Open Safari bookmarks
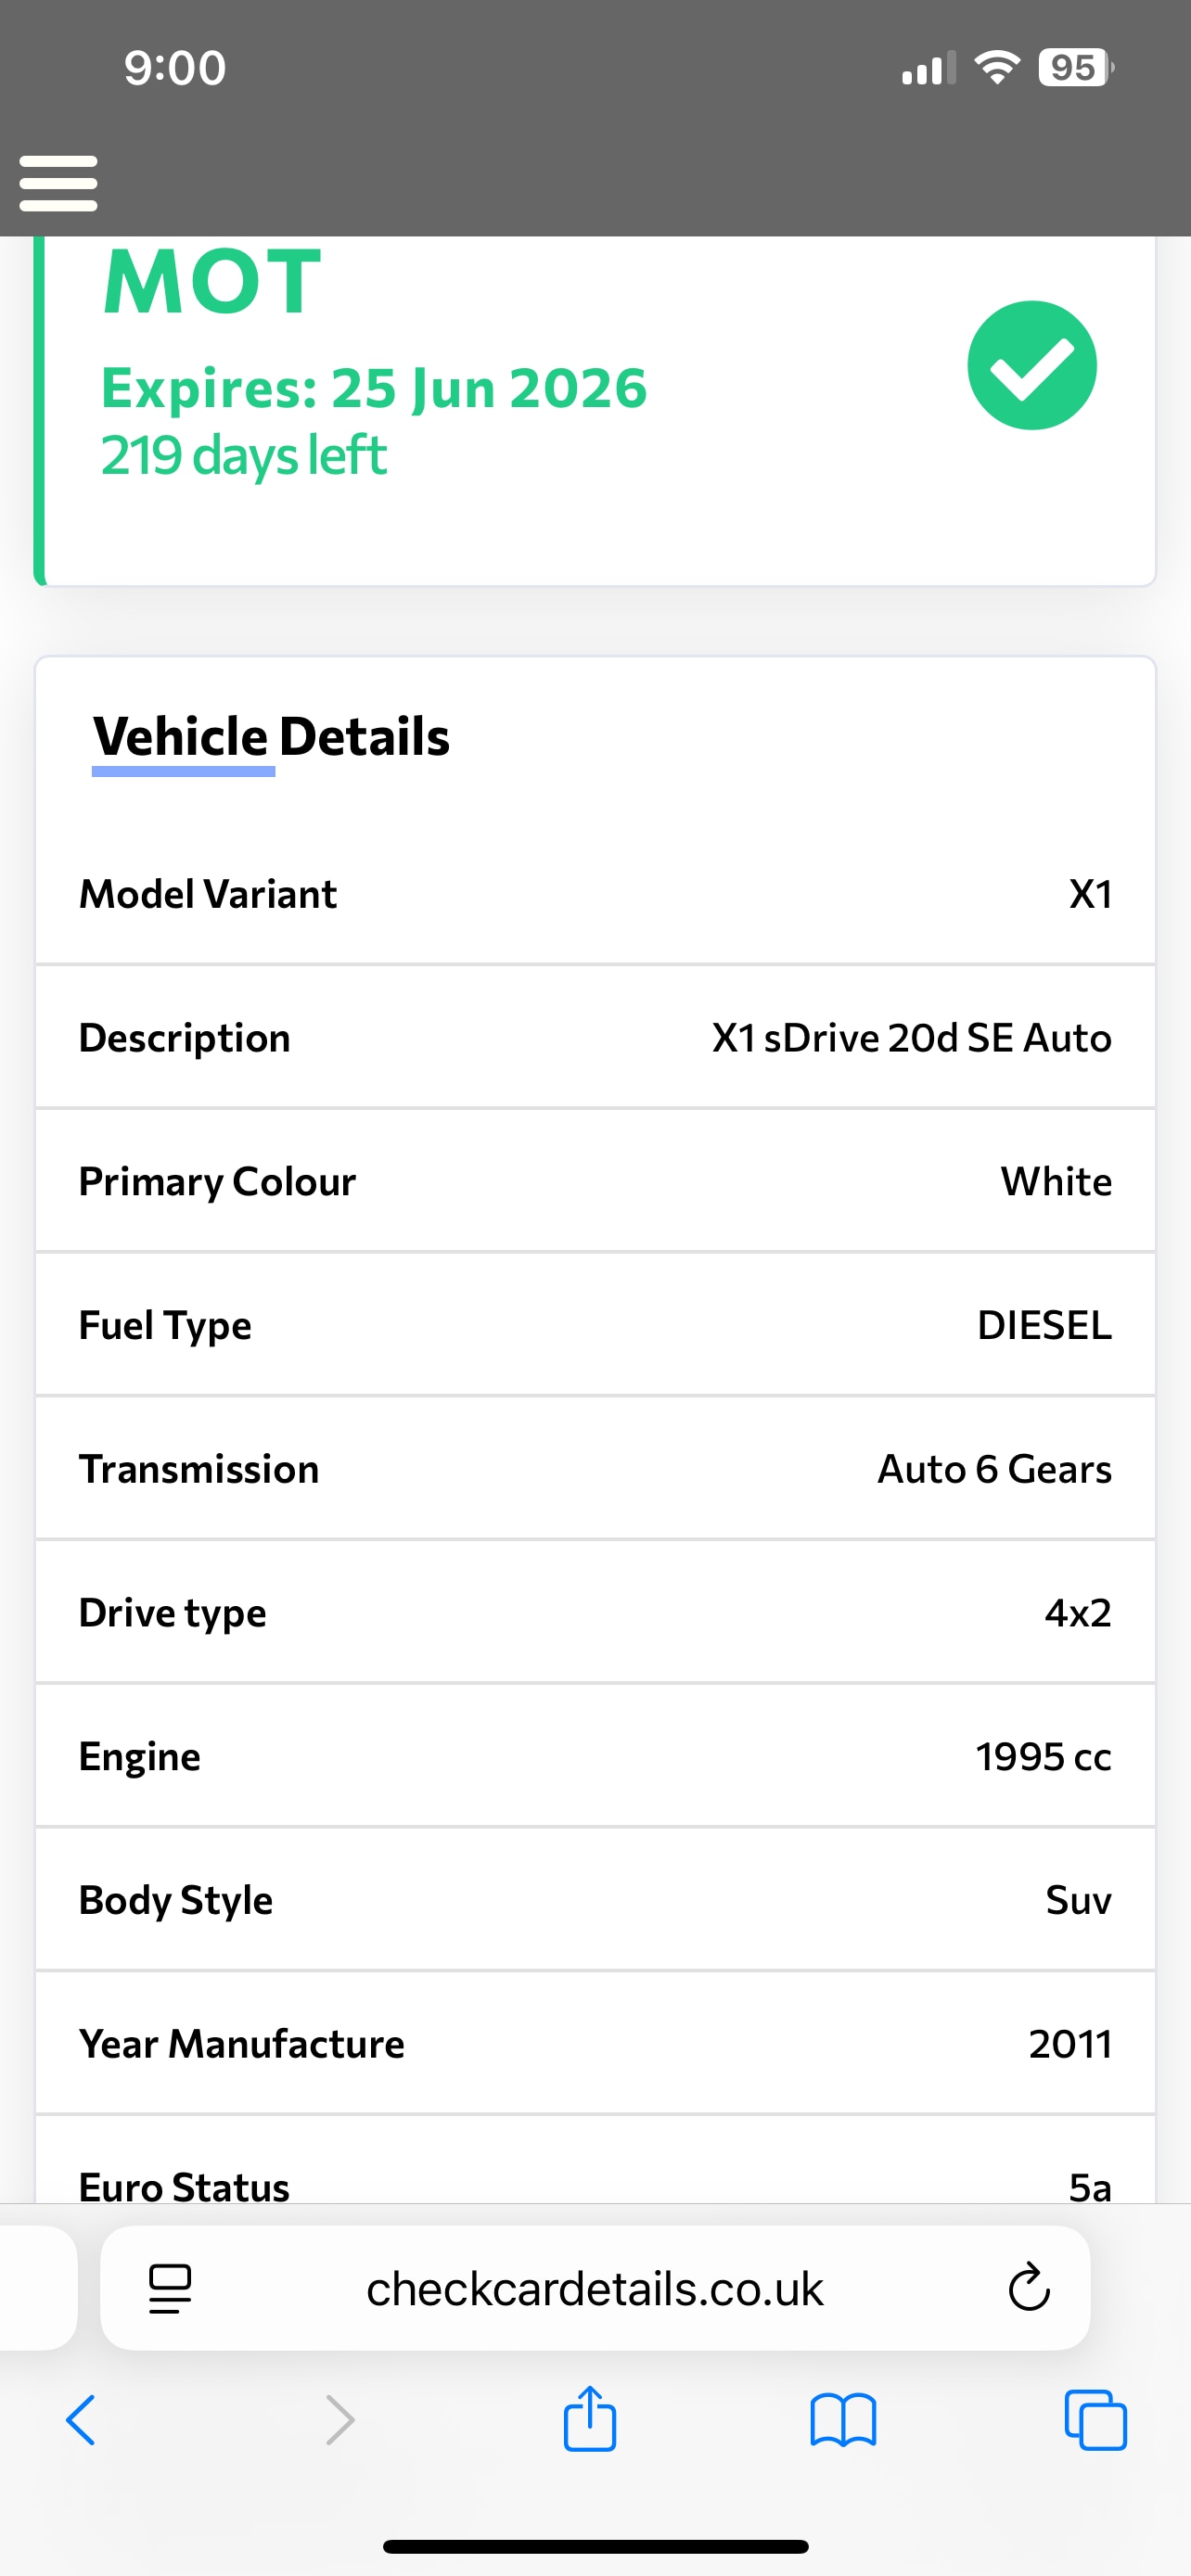 tap(843, 2420)
